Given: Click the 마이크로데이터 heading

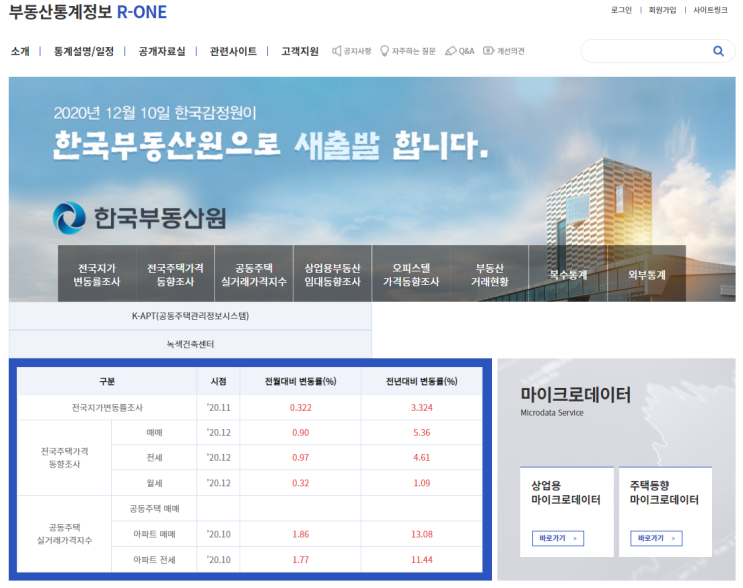Looking at the screenshot, I should [575, 394].
